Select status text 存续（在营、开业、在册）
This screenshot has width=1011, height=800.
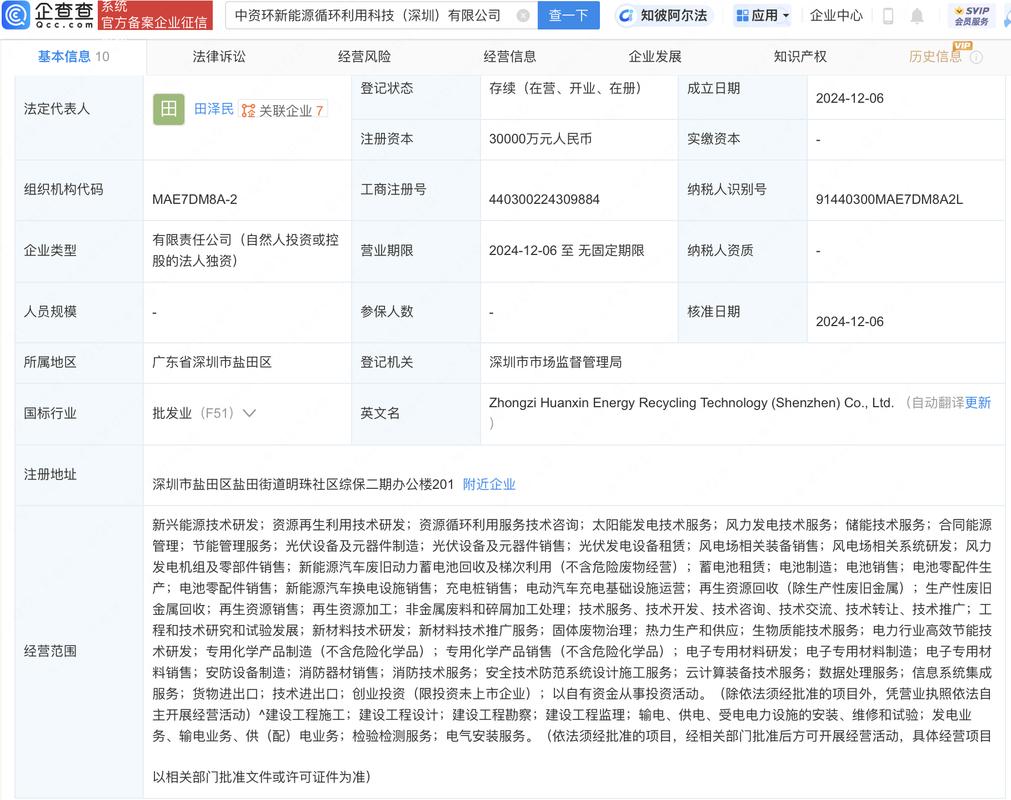[565, 88]
